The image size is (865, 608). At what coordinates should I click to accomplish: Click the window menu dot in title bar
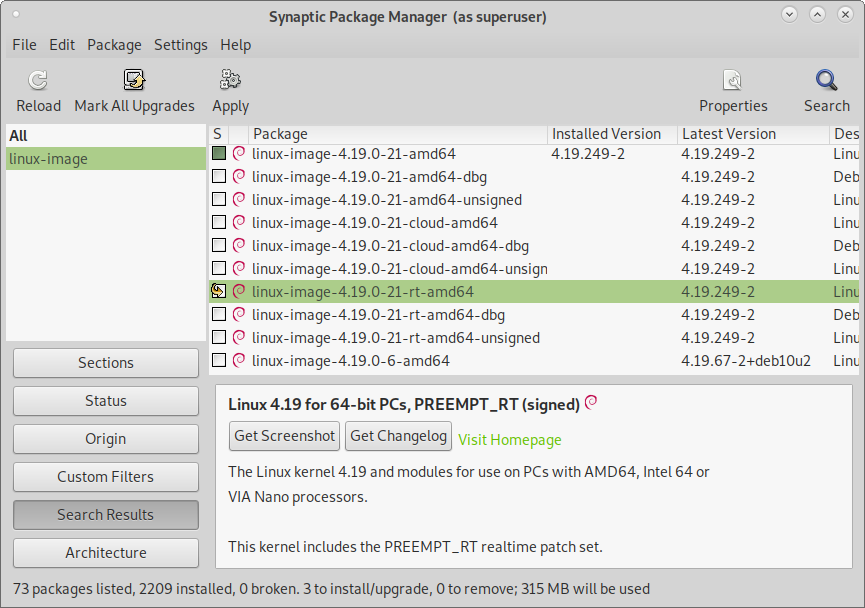pos(16,14)
